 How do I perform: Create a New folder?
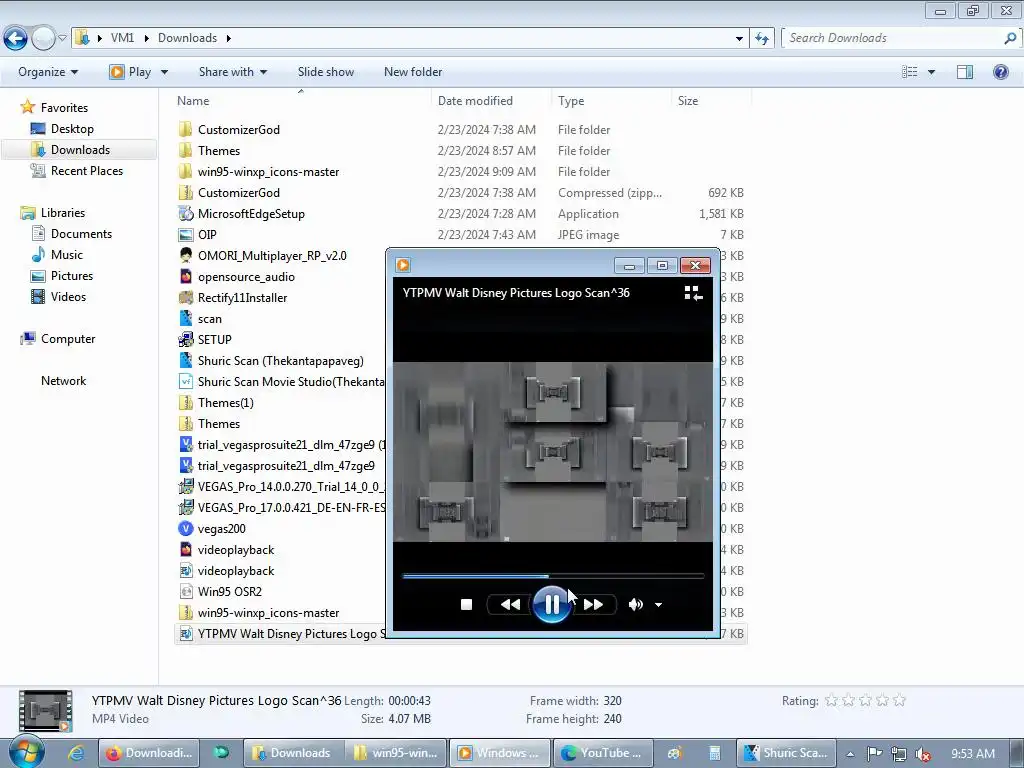413,72
